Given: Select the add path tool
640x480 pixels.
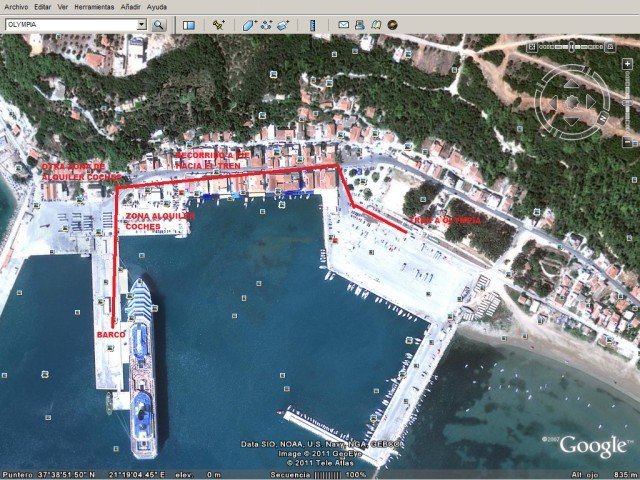Looking at the screenshot, I should pos(266,24).
